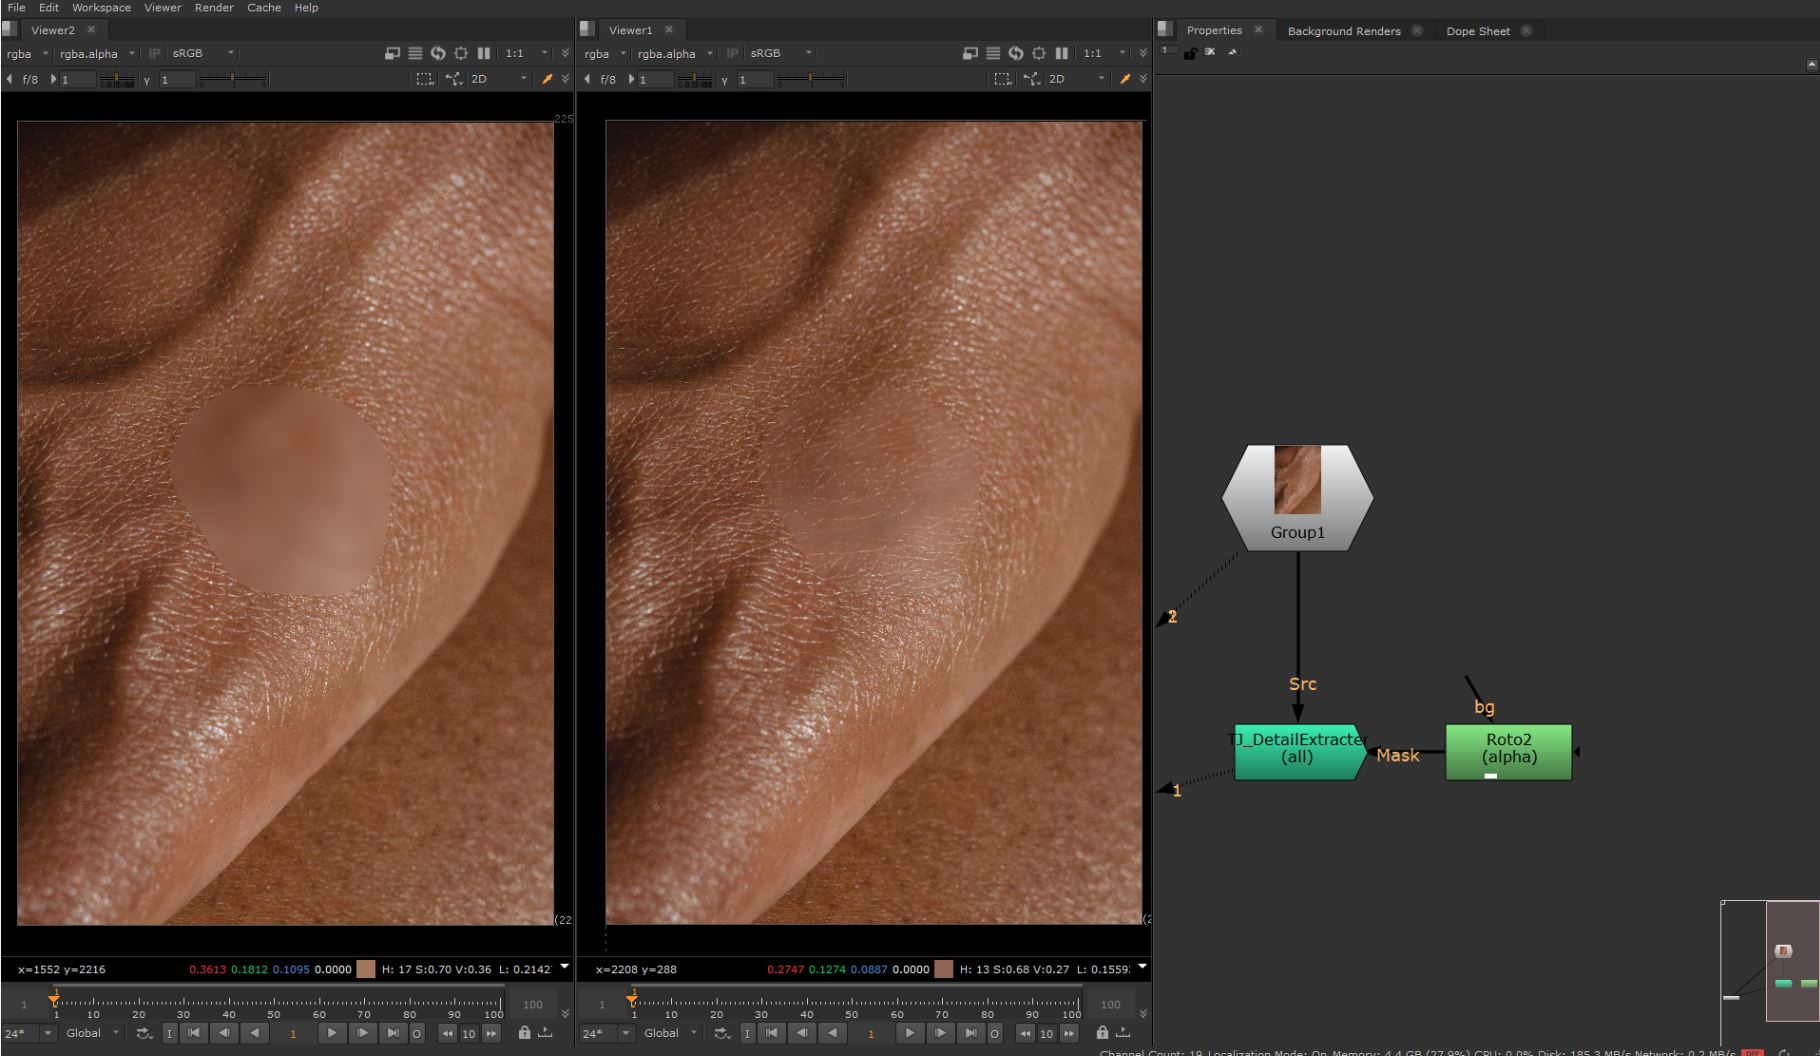This screenshot has width=1820, height=1056.
Task: Switch to the Dope Sheet tab
Action: click(1477, 31)
